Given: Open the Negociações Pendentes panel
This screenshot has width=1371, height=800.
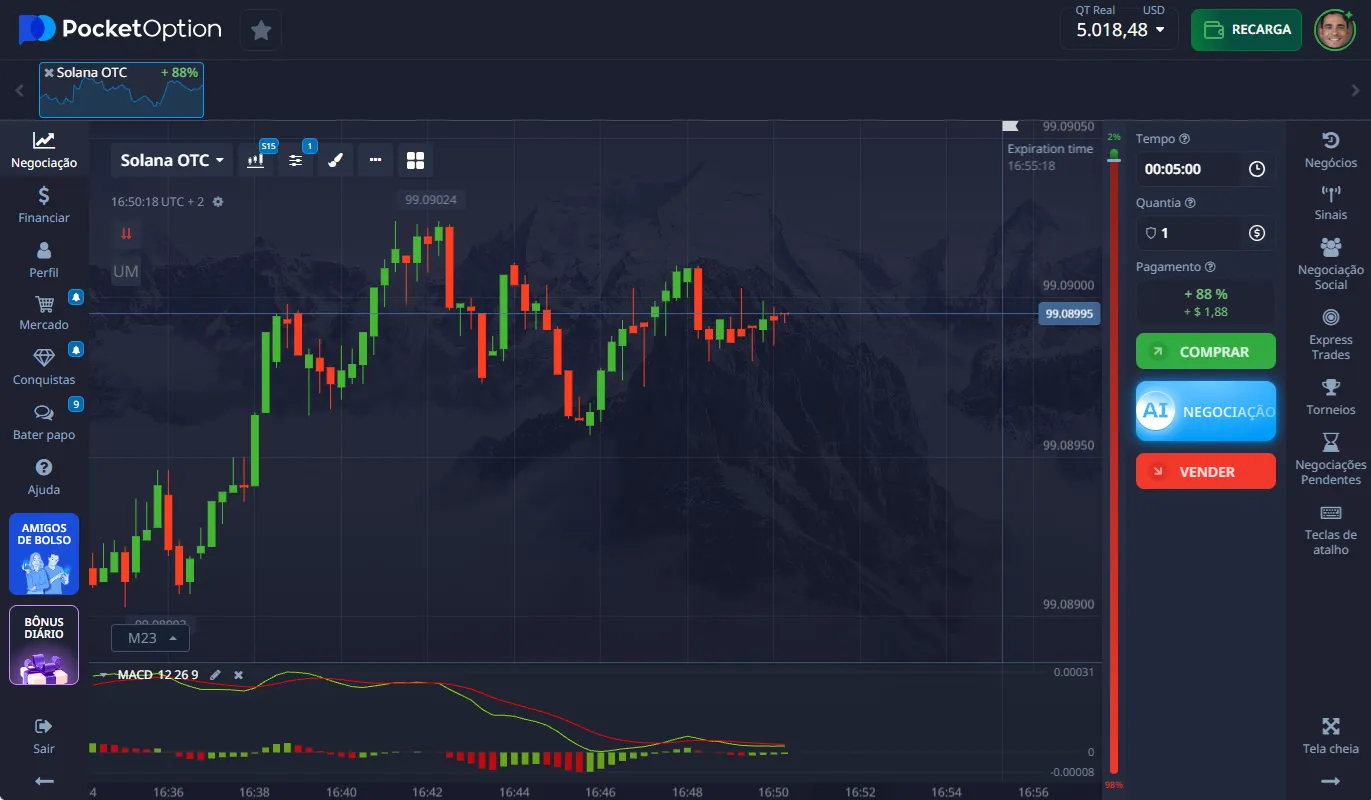Looking at the screenshot, I should tap(1331, 459).
